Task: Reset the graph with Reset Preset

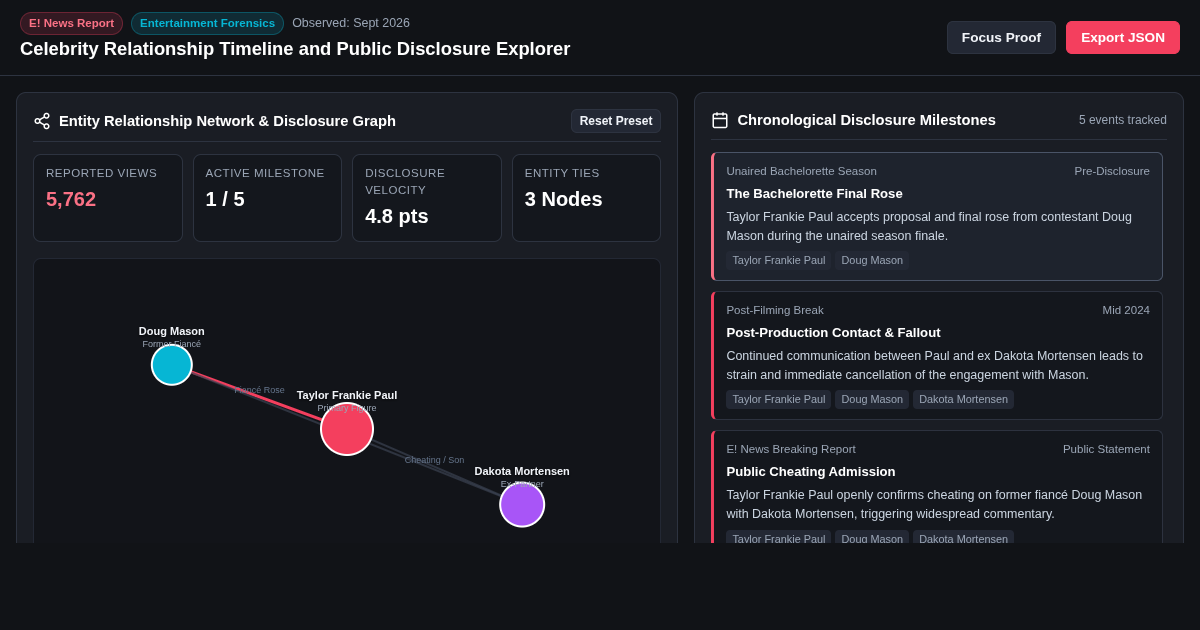Action: [x=616, y=121]
